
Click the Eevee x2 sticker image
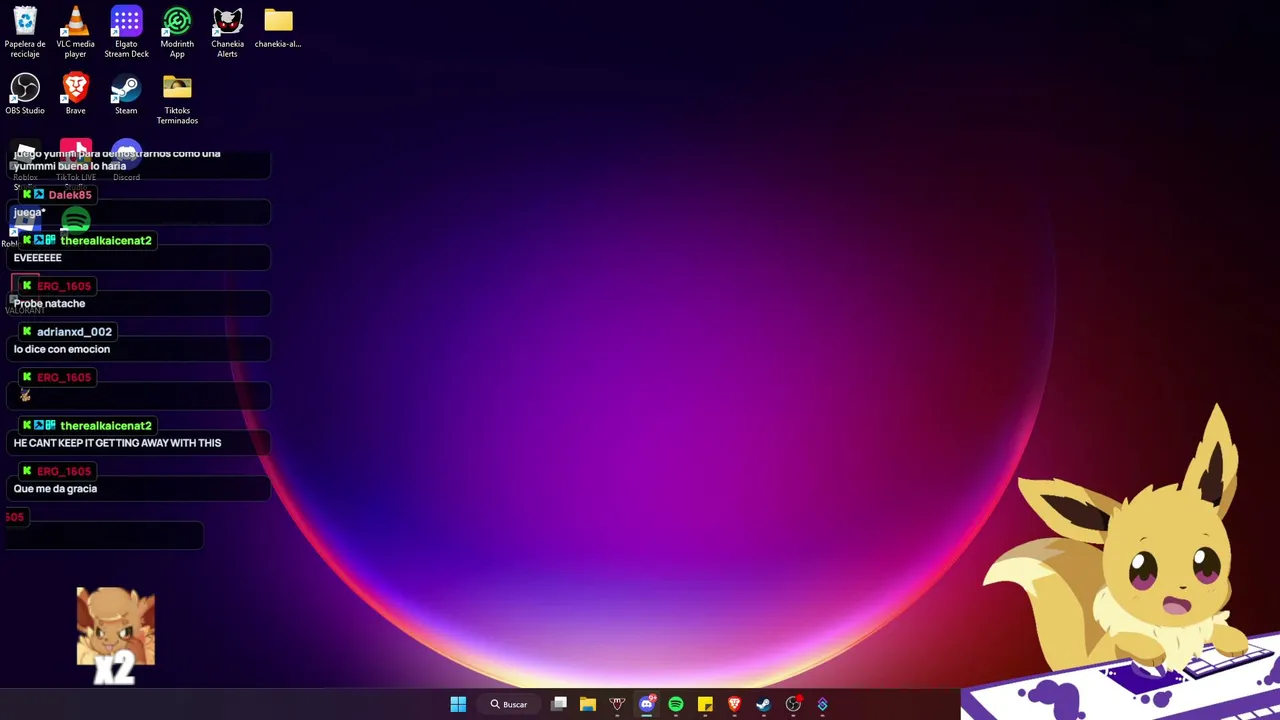[116, 635]
